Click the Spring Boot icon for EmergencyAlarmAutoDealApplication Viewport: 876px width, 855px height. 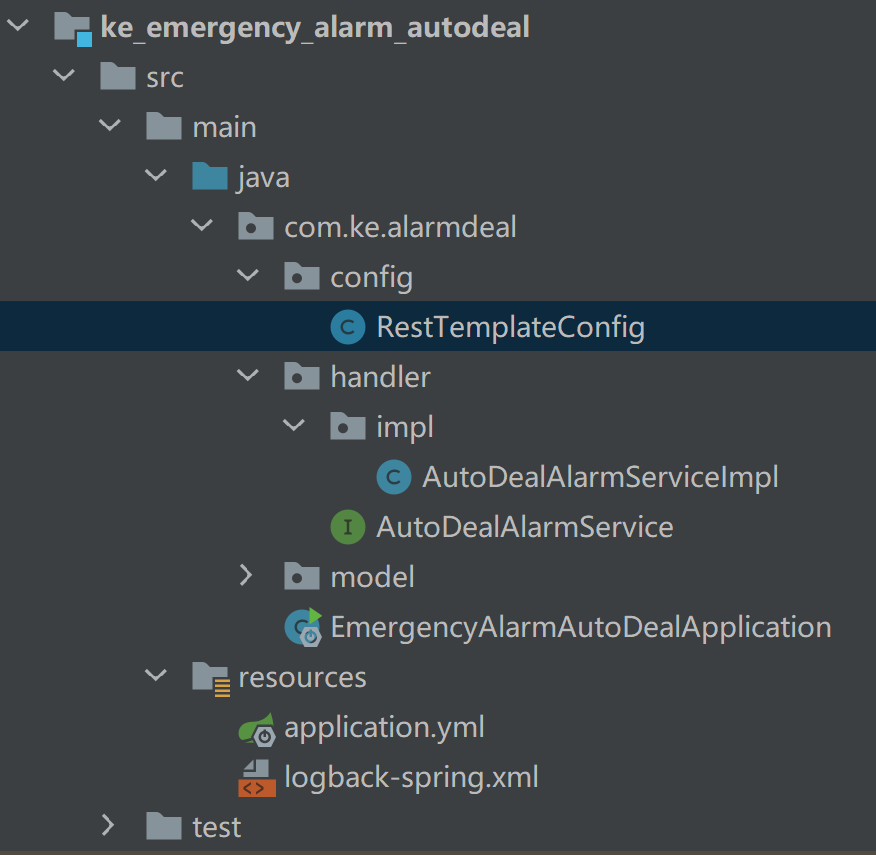(302, 627)
